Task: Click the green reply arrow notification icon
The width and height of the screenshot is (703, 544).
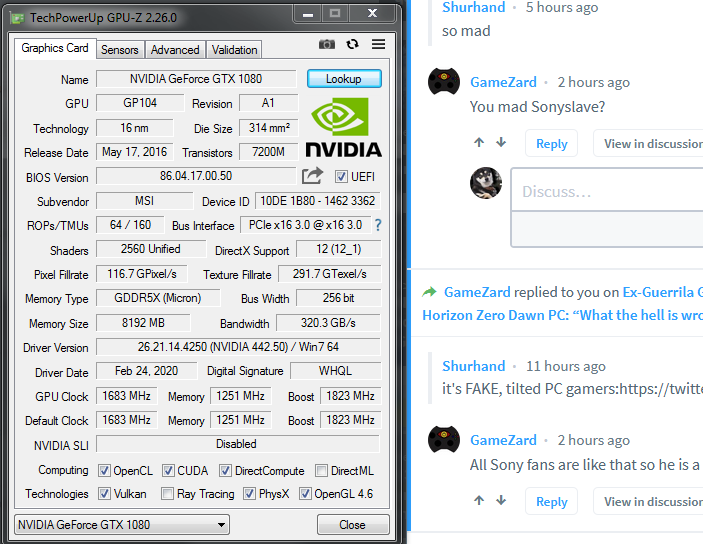Action: pos(430,292)
